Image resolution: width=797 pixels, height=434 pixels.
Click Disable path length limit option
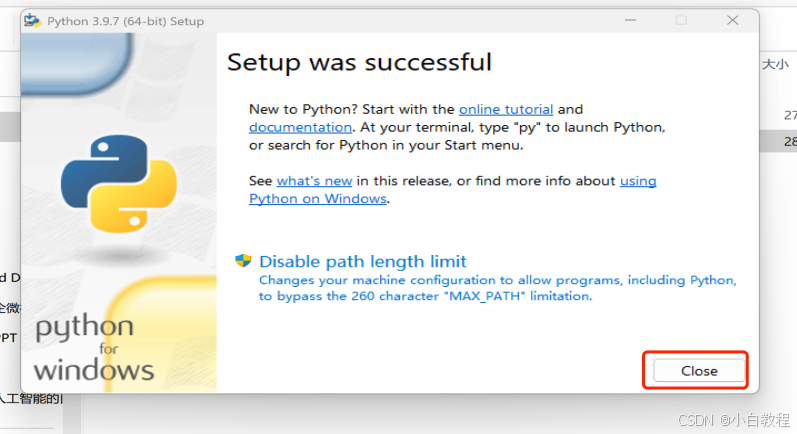362,261
